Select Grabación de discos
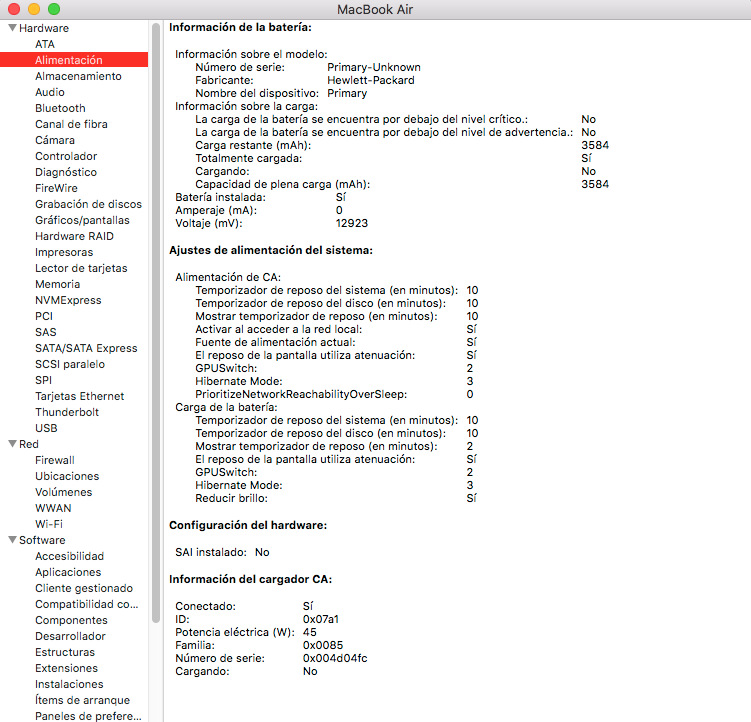751x722 pixels. click(89, 204)
